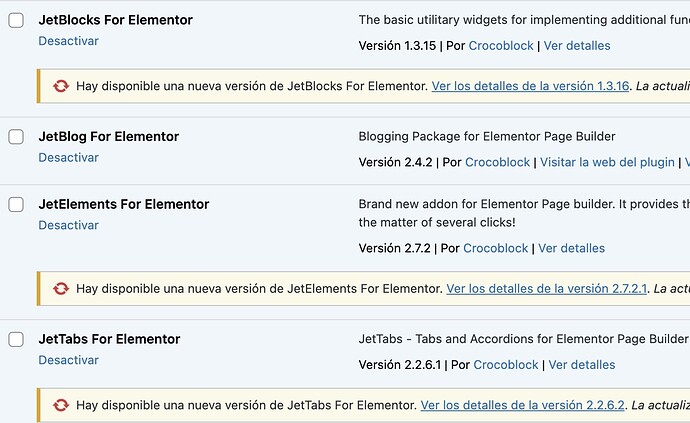
Task: Open Crocoblock author link for JetBlog
Action: point(497,162)
